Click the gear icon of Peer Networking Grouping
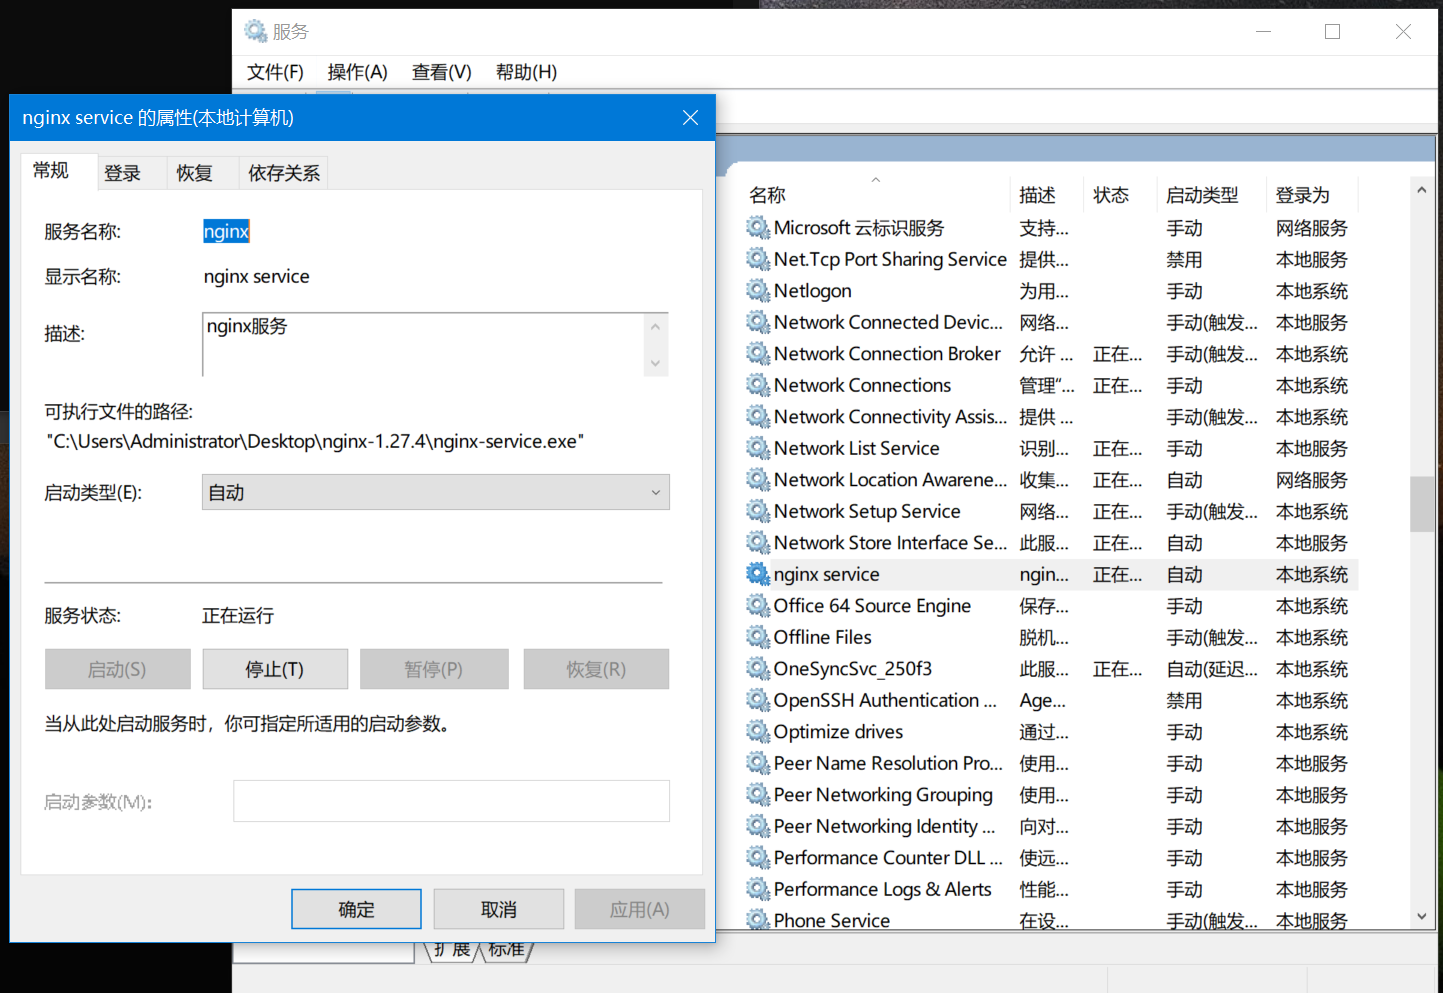 tap(758, 795)
